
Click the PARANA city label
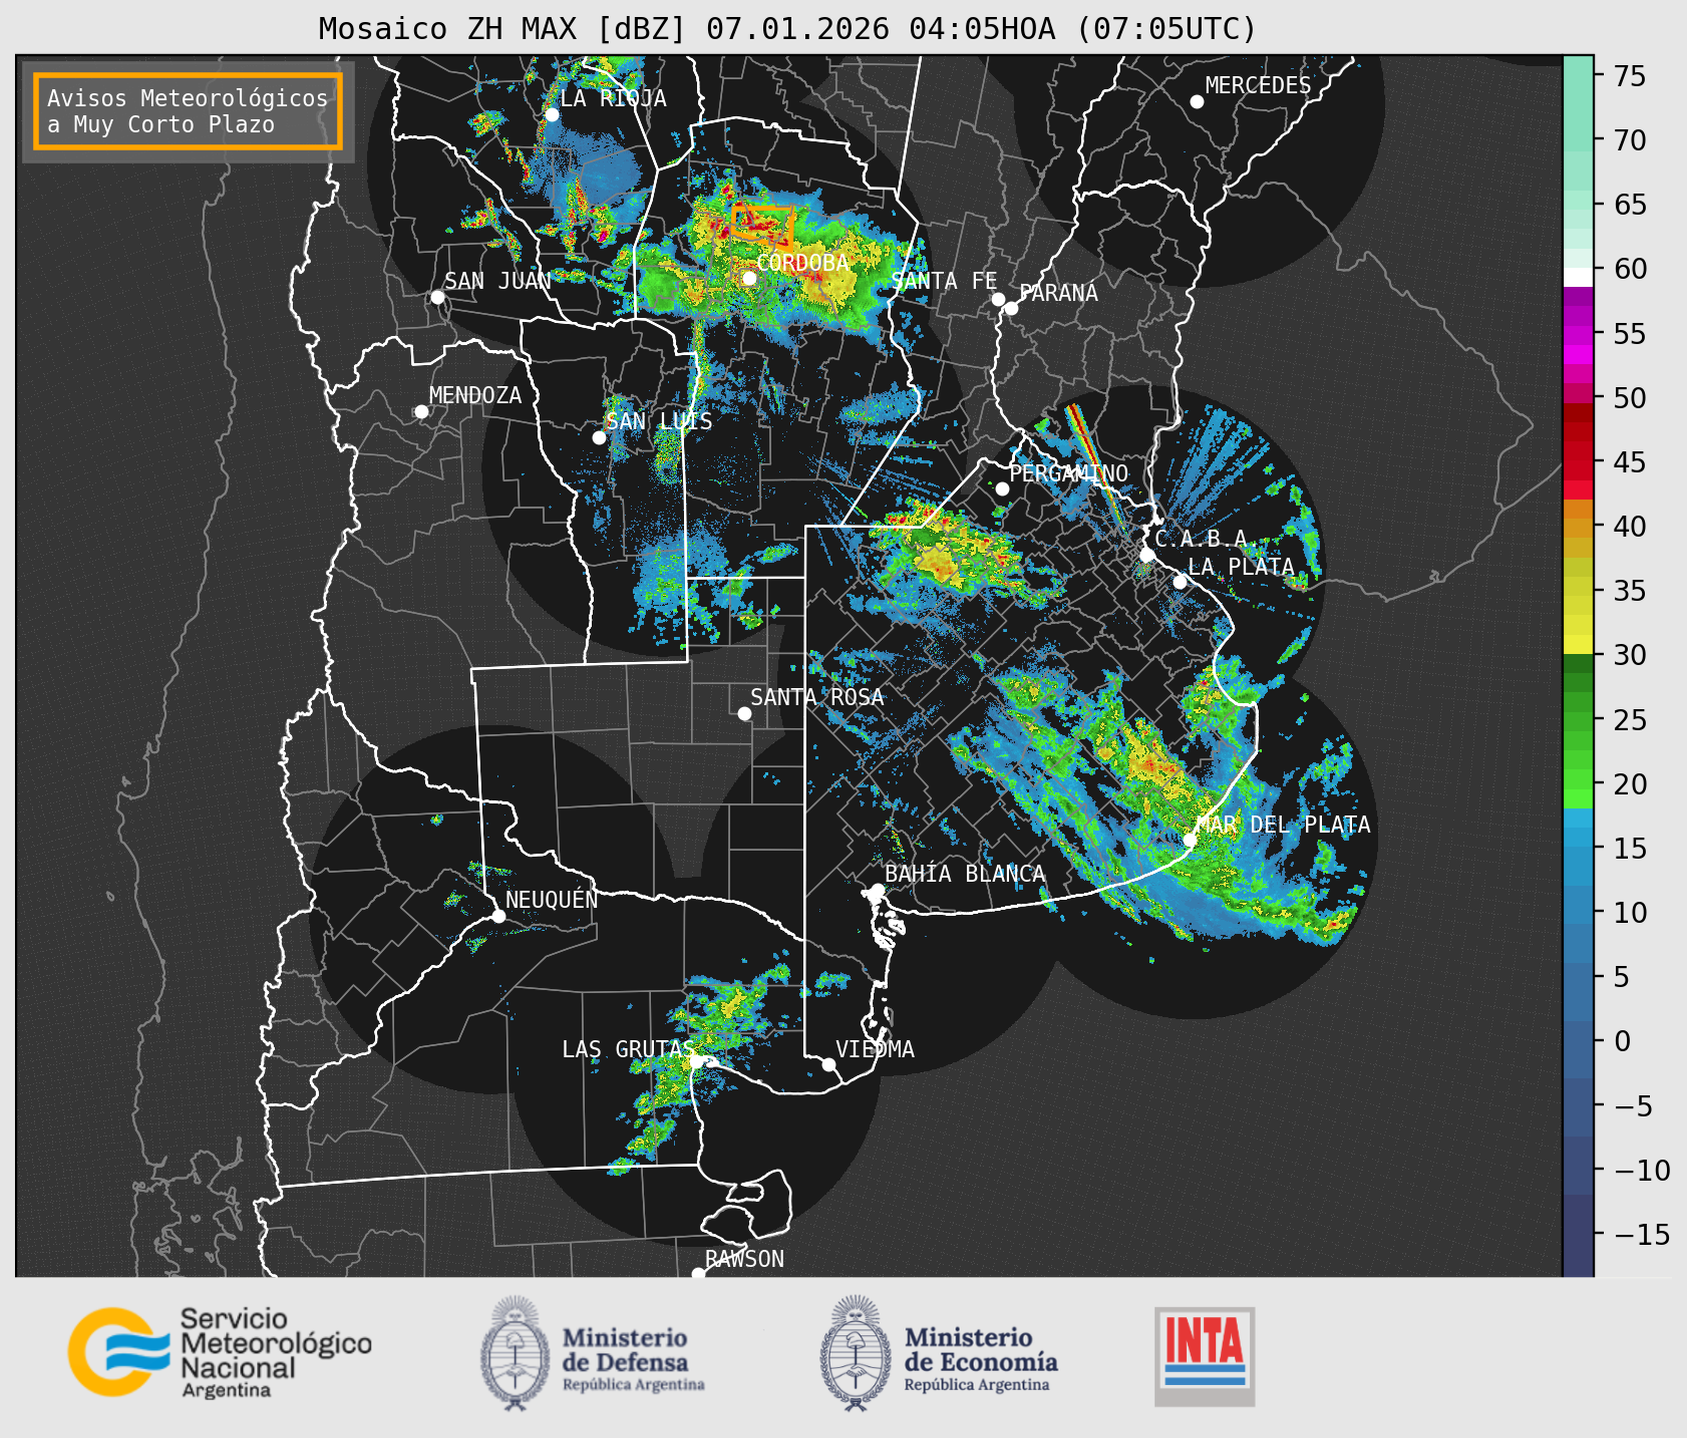click(1058, 293)
